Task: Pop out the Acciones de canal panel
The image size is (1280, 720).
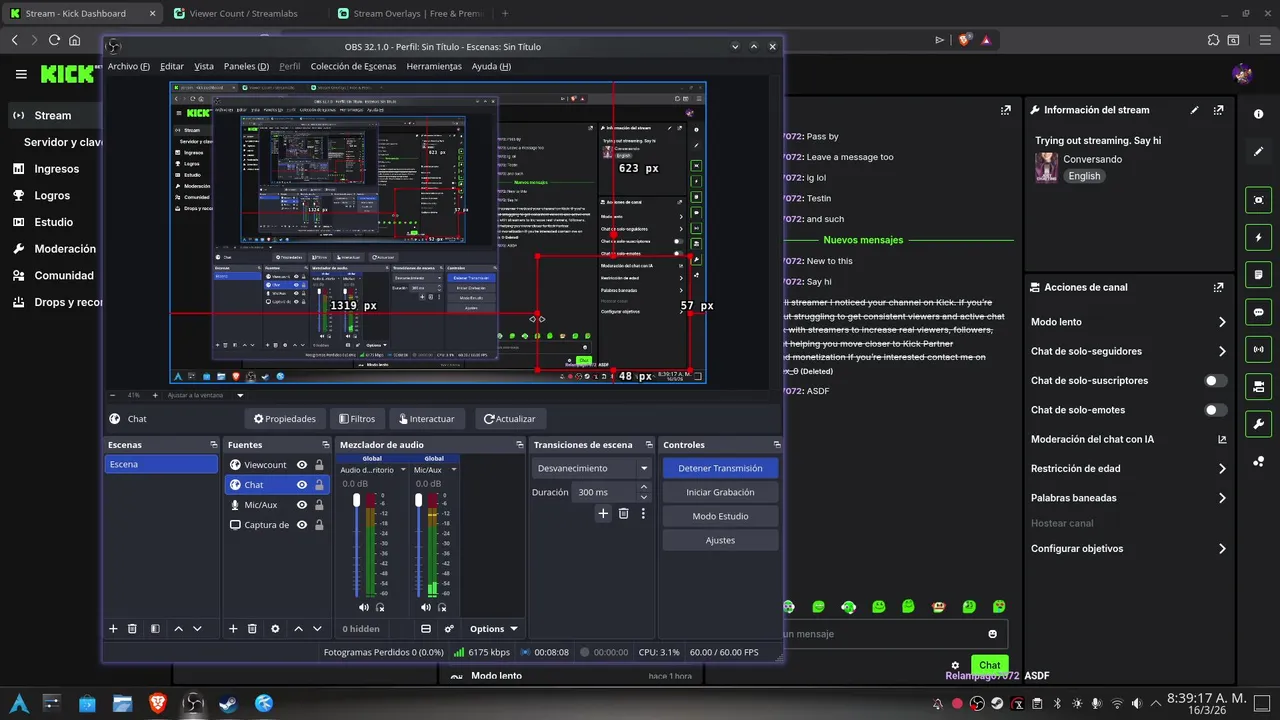Action: [x=1218, y=287]
